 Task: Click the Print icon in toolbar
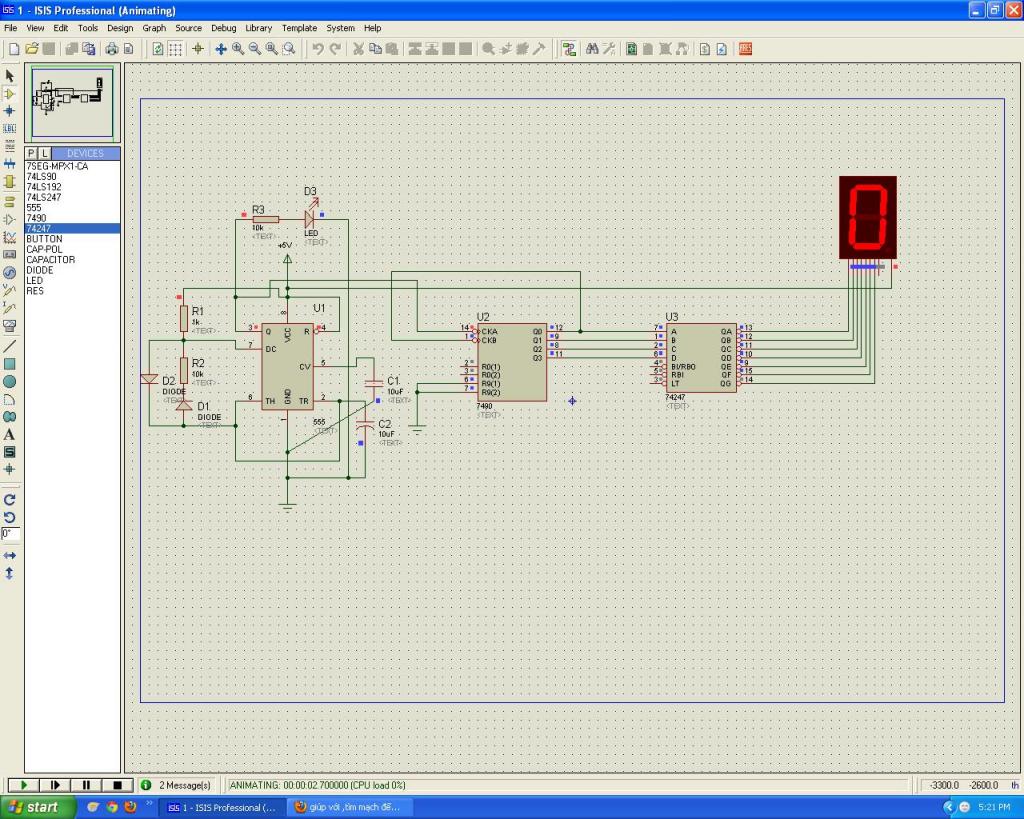(x=112, y=48)
